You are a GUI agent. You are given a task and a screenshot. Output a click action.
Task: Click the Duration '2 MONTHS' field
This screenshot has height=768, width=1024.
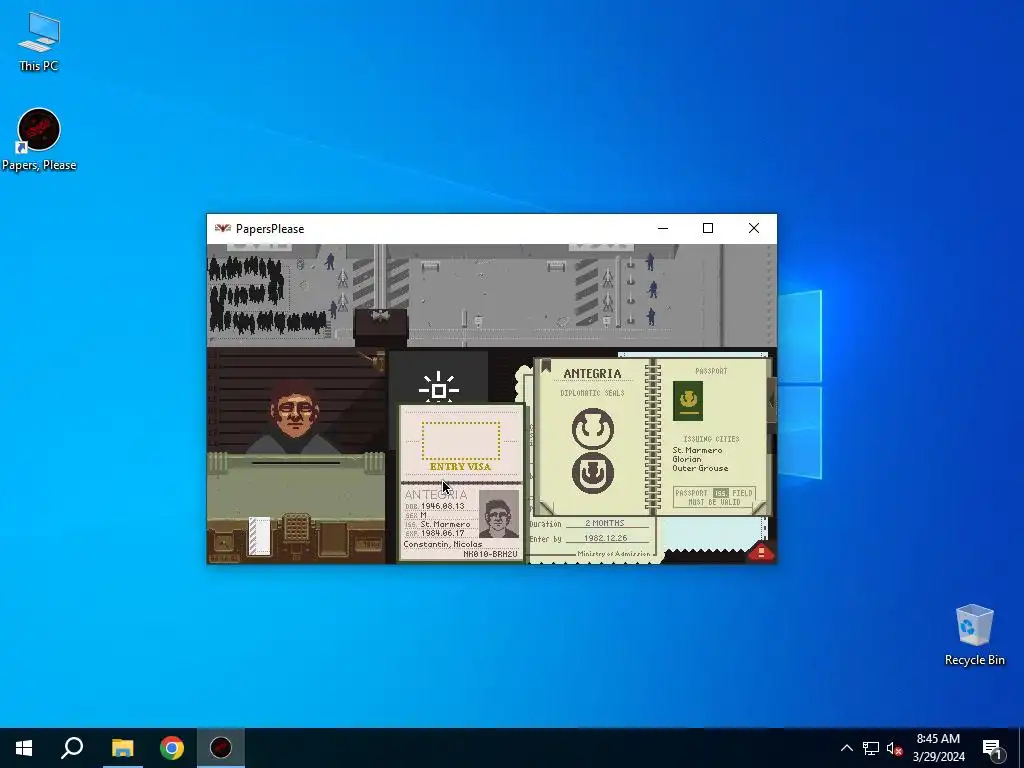point(605,523)
